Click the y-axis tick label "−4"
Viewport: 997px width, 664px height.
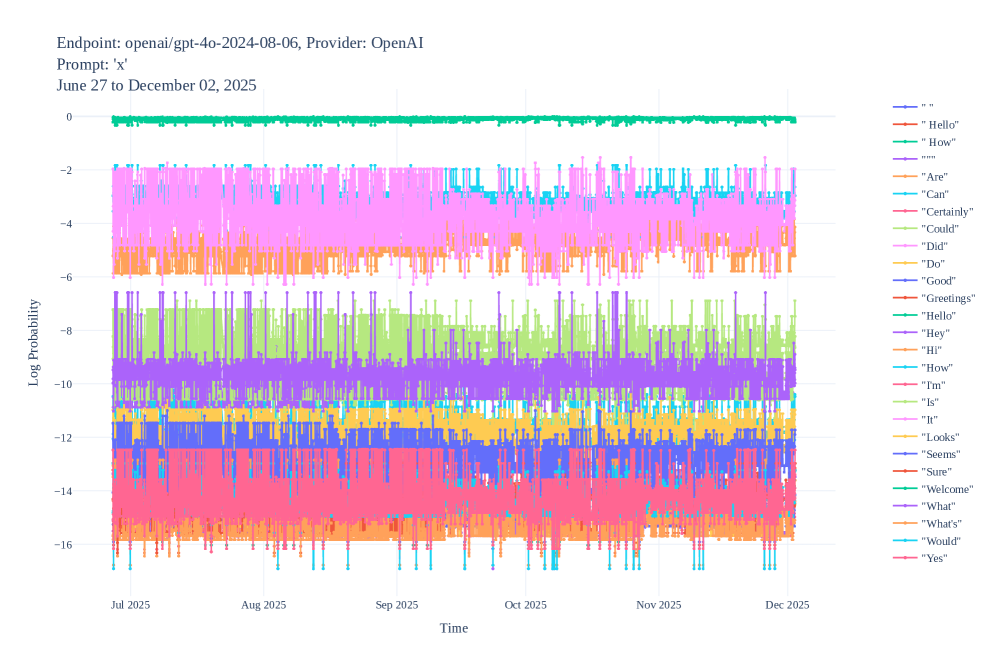pyautogui.click(x=66, y=223)
